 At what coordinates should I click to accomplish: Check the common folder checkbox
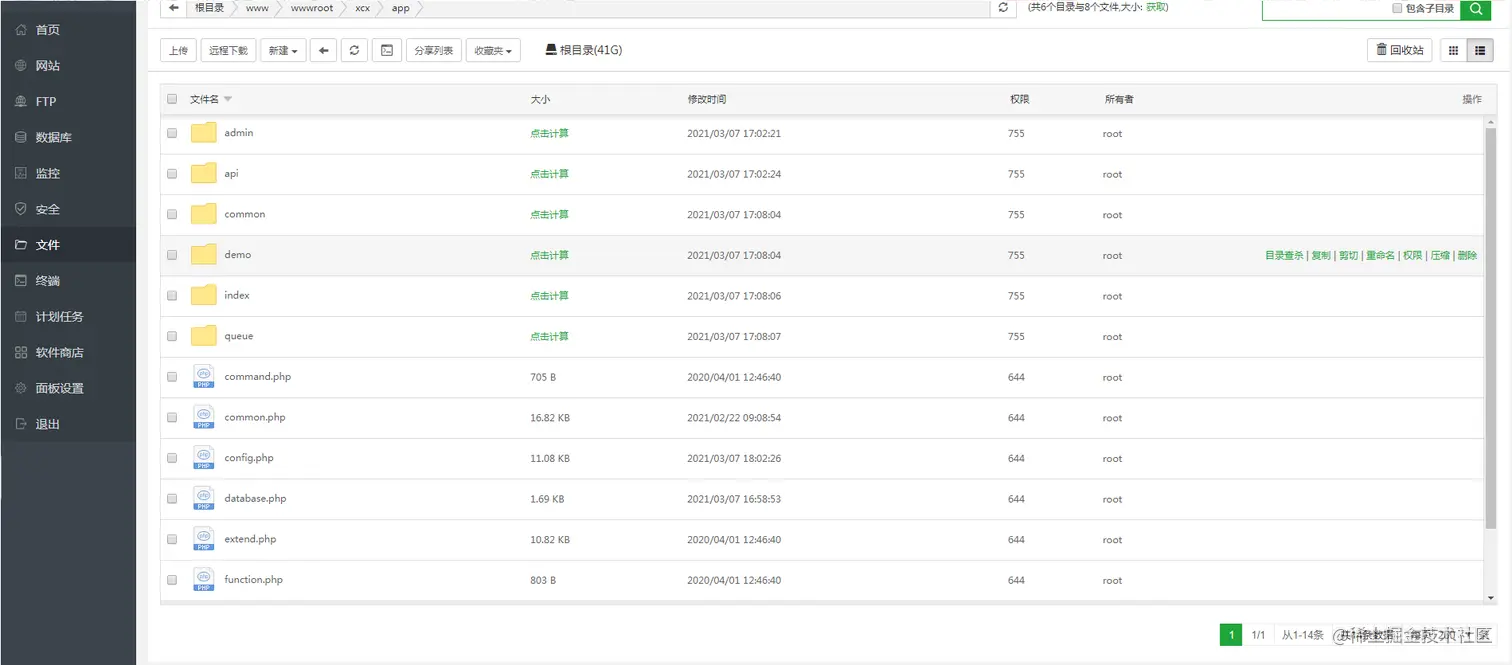tap(172, 214)
